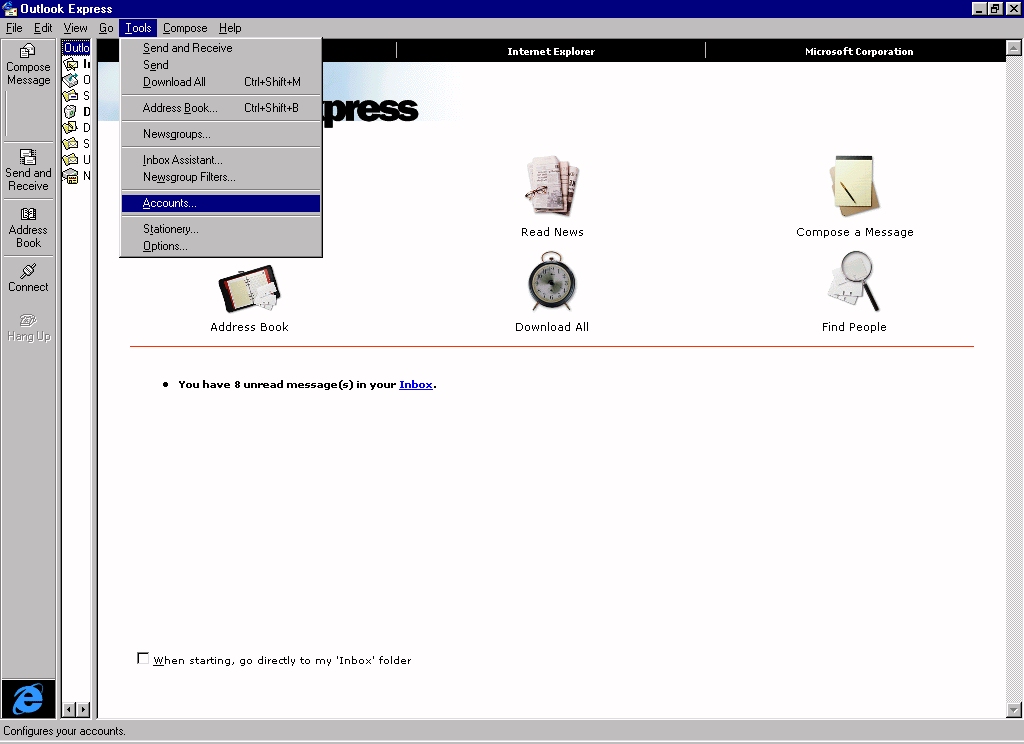Image resolution: width=1024 pixels, height=744 pixels.
Task: Select the Outbox tray icon in the folder list
Action: point(71,80)
